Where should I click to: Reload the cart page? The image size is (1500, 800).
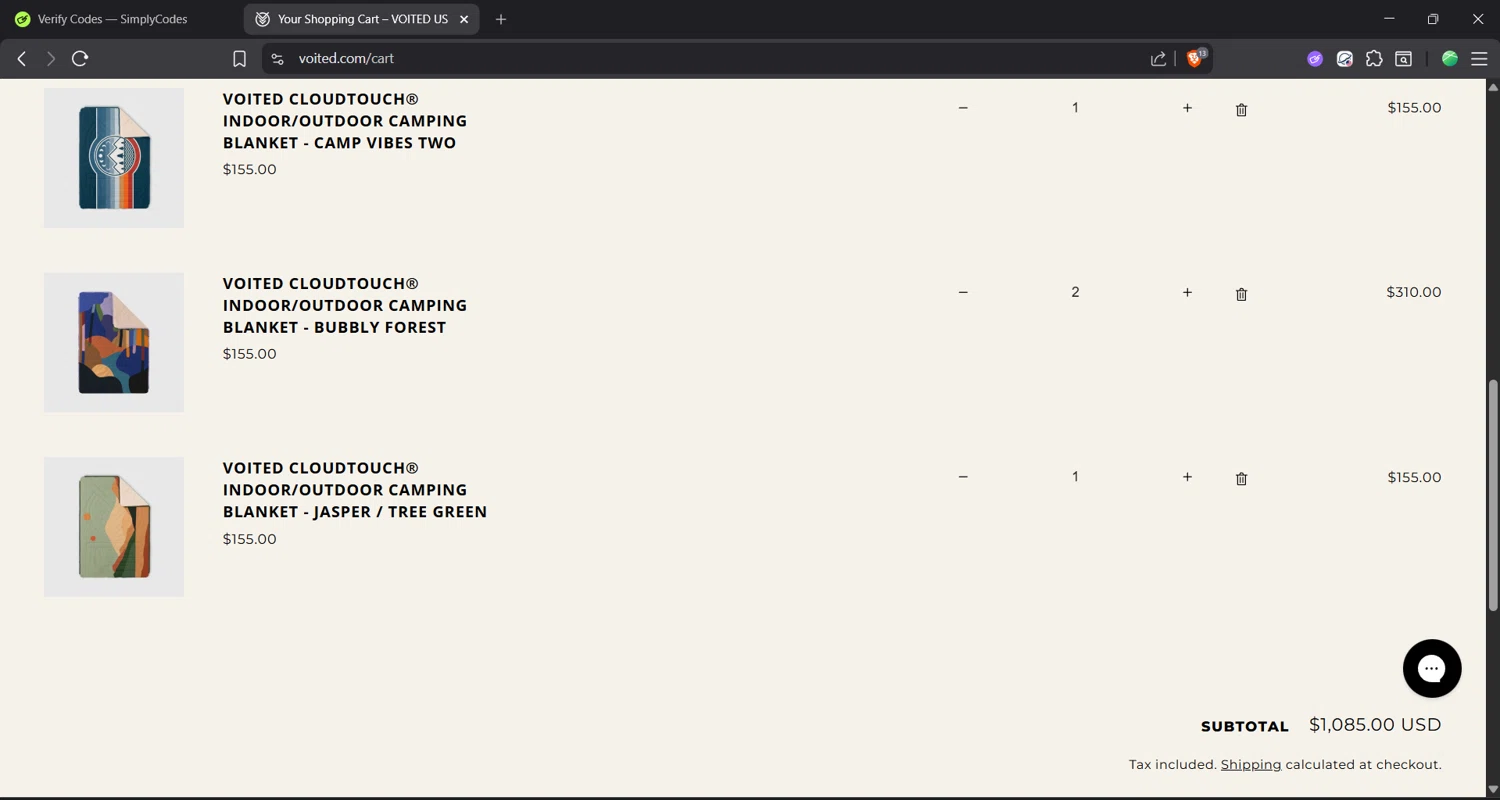click(80, 59)
